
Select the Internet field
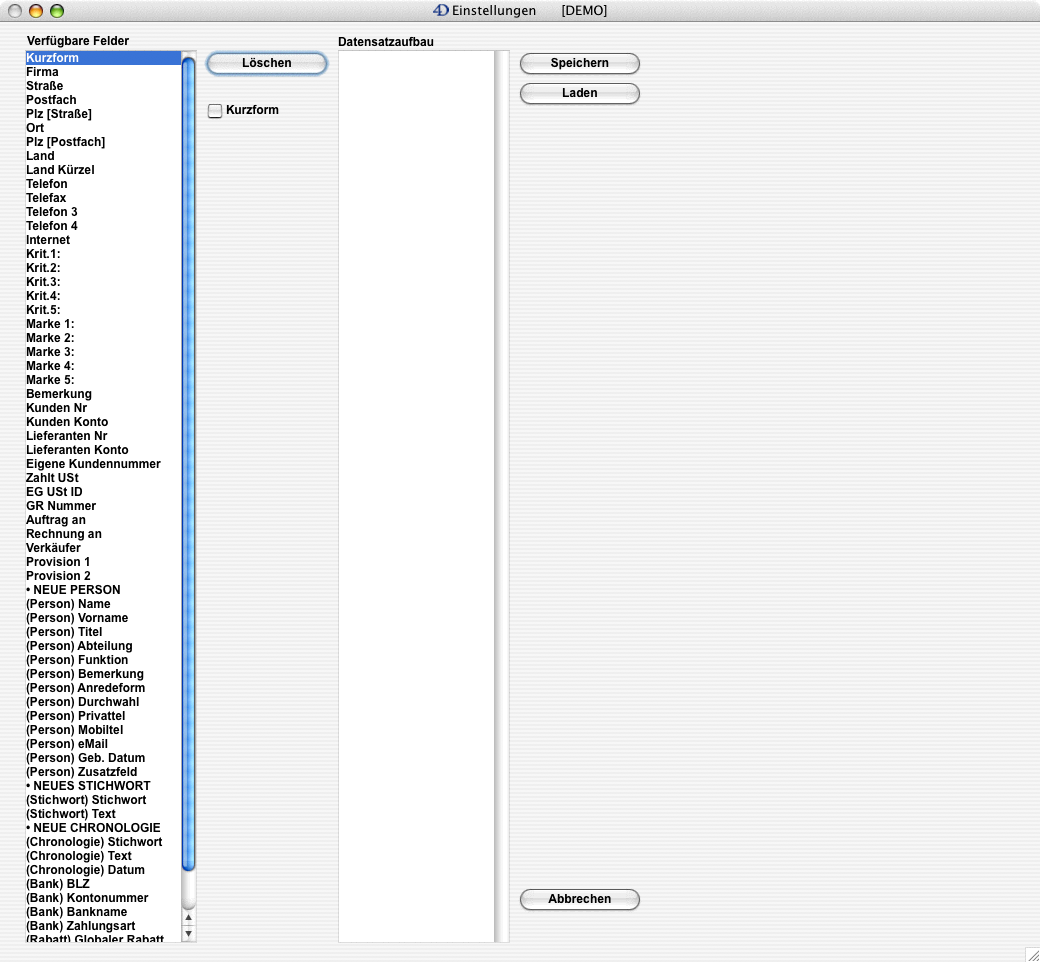point(48,240)
